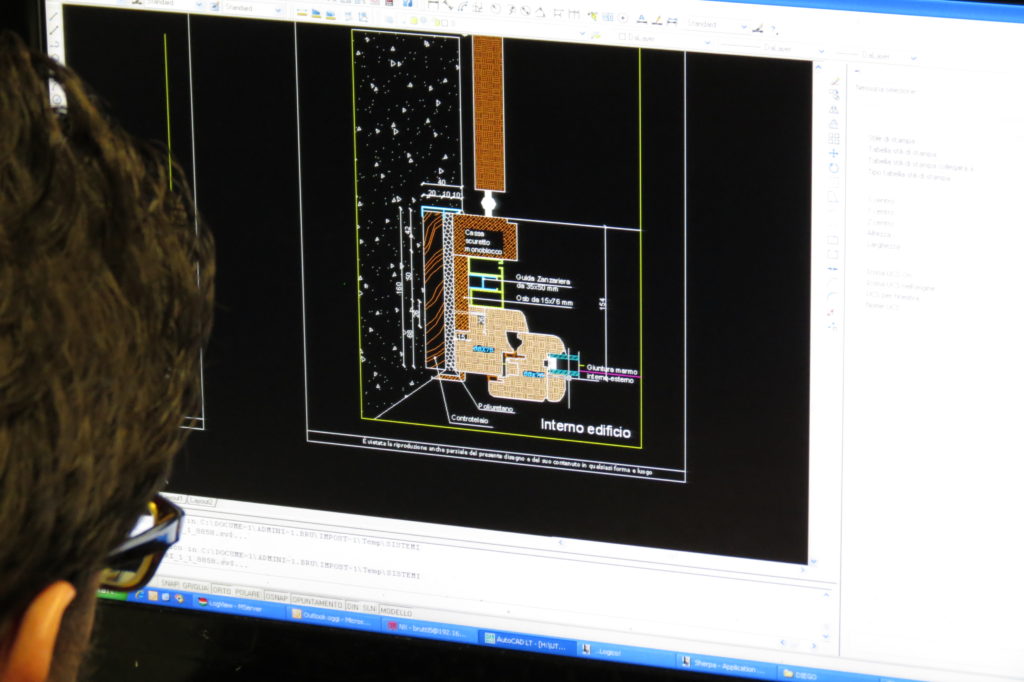Click the Baseline Dimension tool
The image size is (1024, 682).
click(558, 12)
